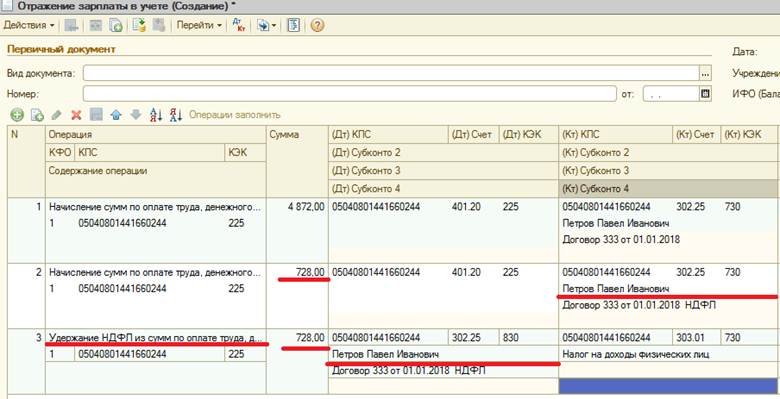Open Вид документа selection with ellipsis button
The width and height of the screenshot is (780, 399).
point(705,73)
